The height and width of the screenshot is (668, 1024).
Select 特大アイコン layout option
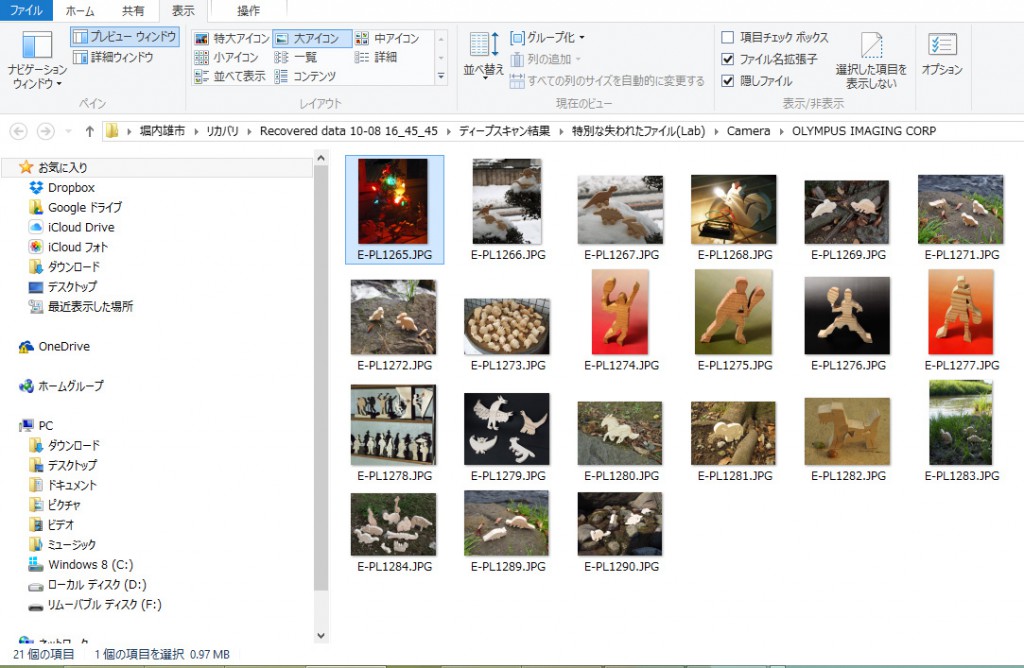230,39
